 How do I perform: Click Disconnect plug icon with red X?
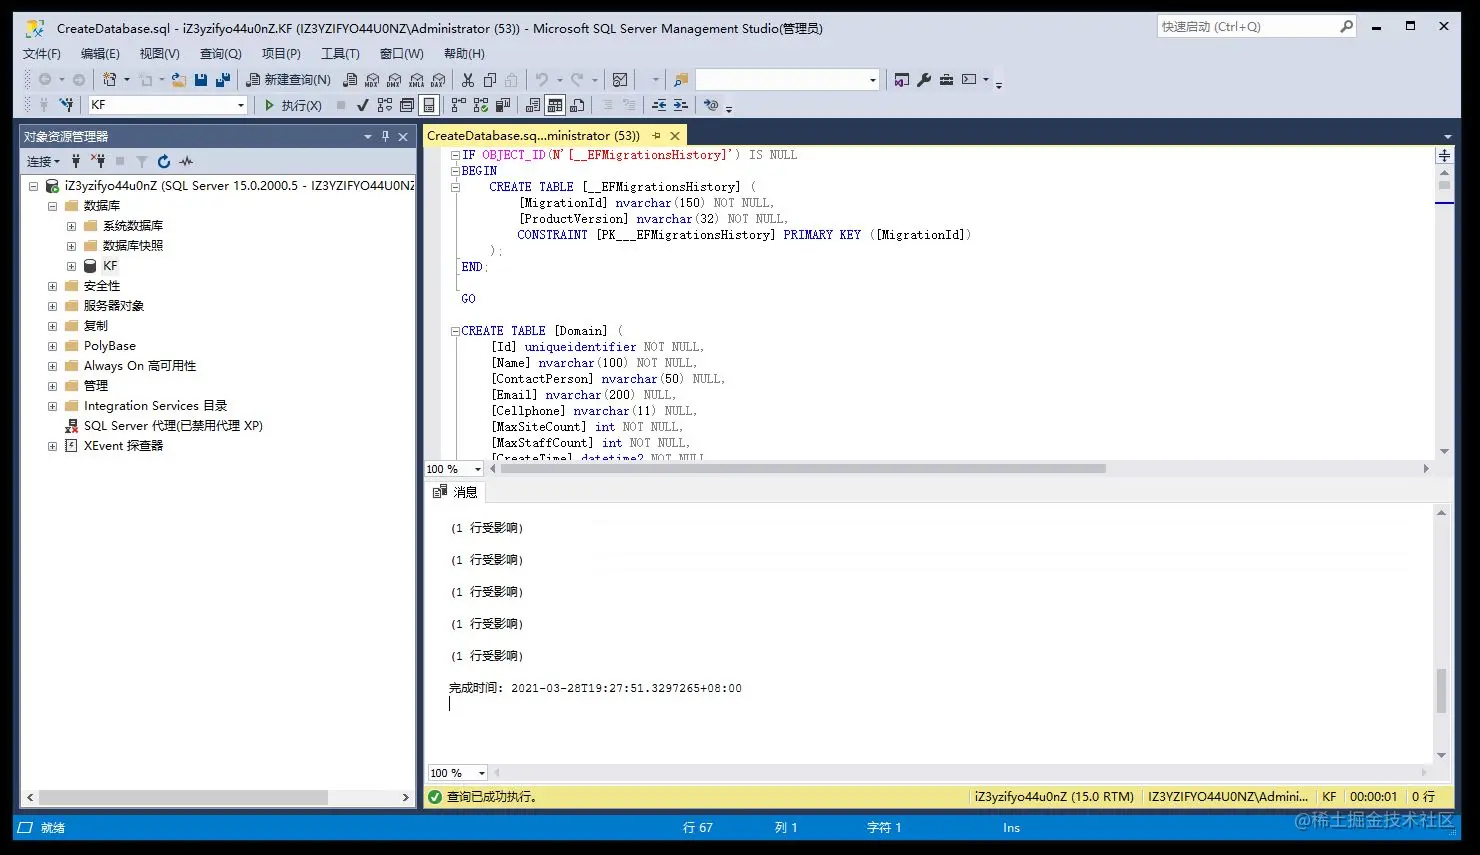(x=98, y=161)
